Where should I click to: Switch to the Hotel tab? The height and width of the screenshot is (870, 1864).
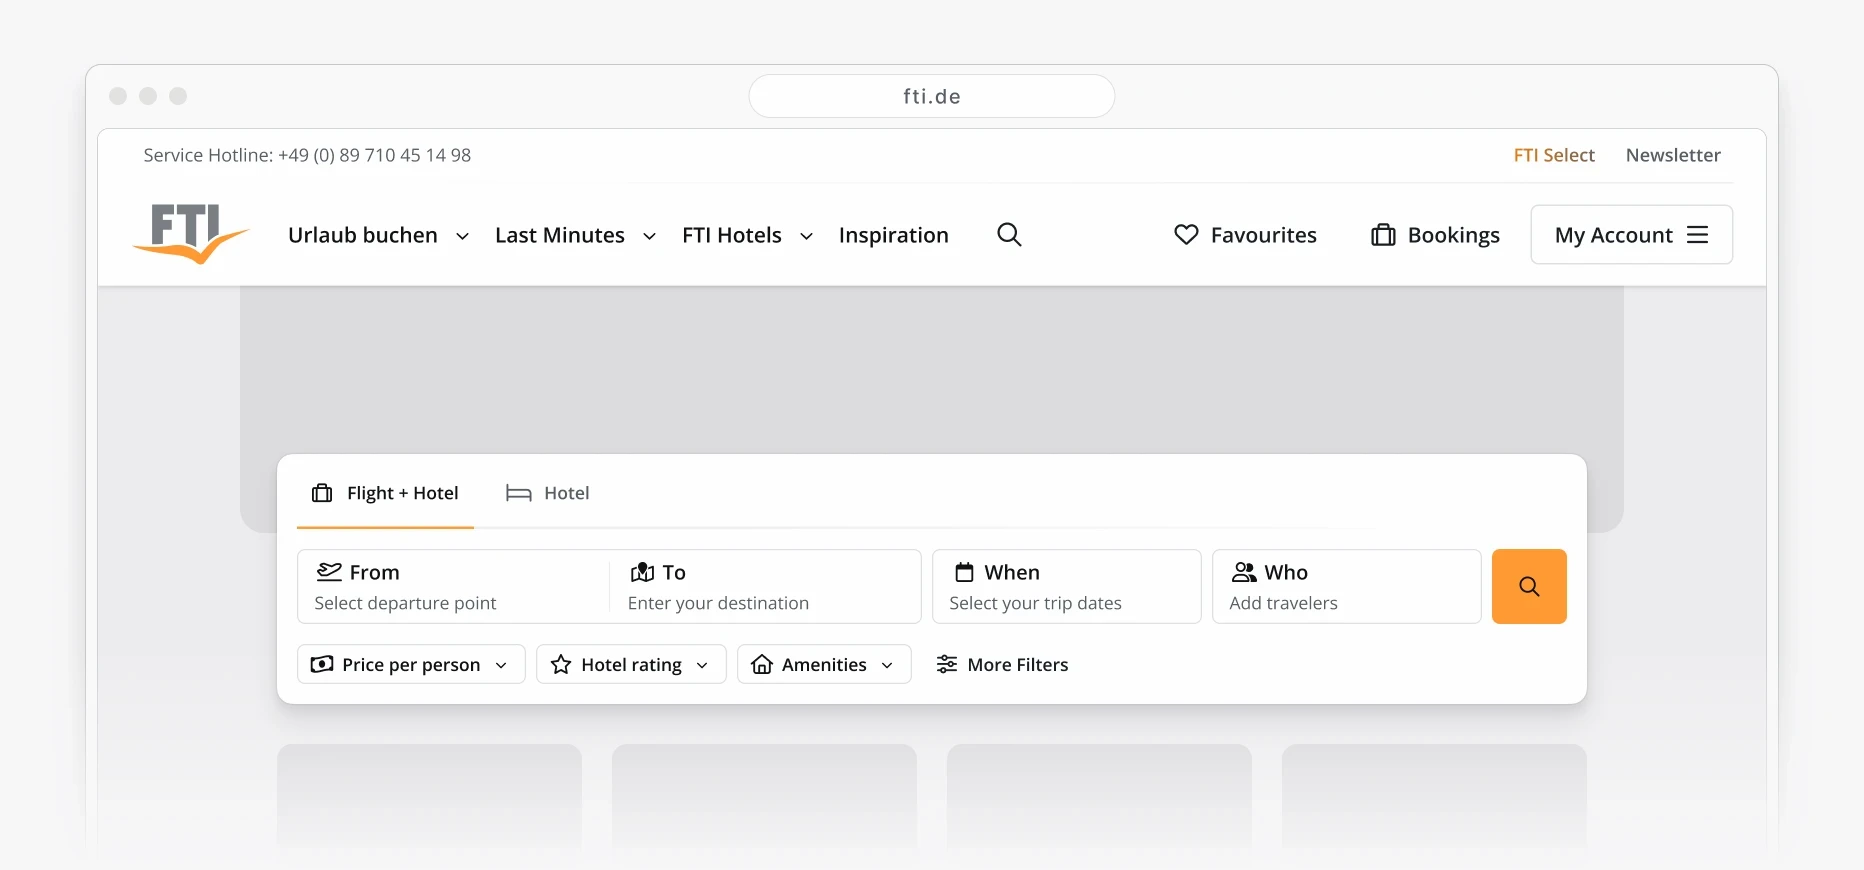(547, 493)
